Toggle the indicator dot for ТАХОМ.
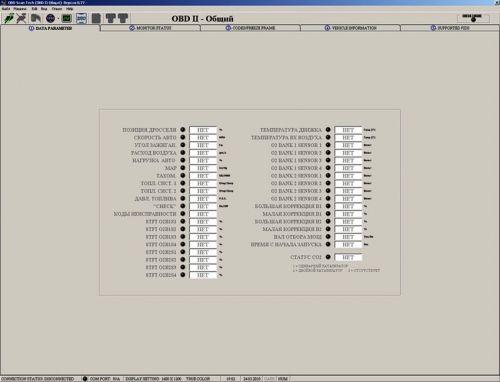 coord(183,175)
